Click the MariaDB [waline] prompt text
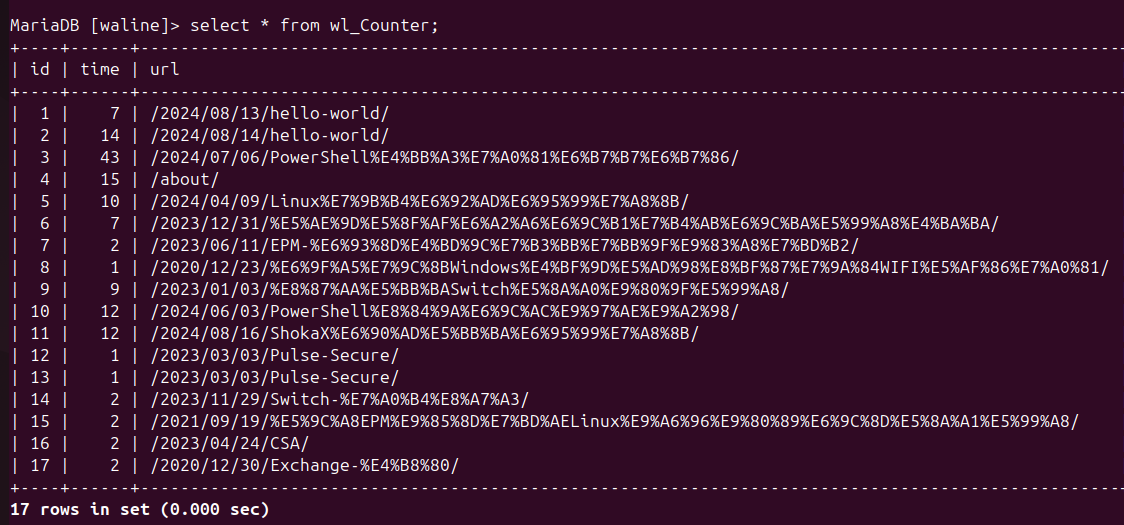 tap(90, 25)
